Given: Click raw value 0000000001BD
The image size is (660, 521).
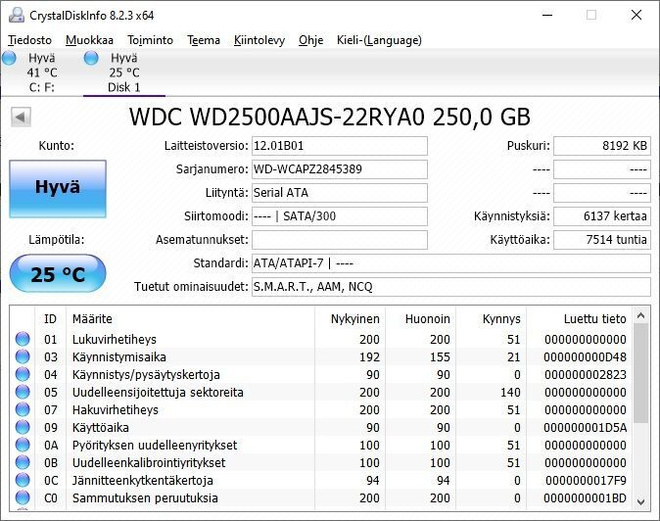Looking at the screenshot, I should point(585,498).
